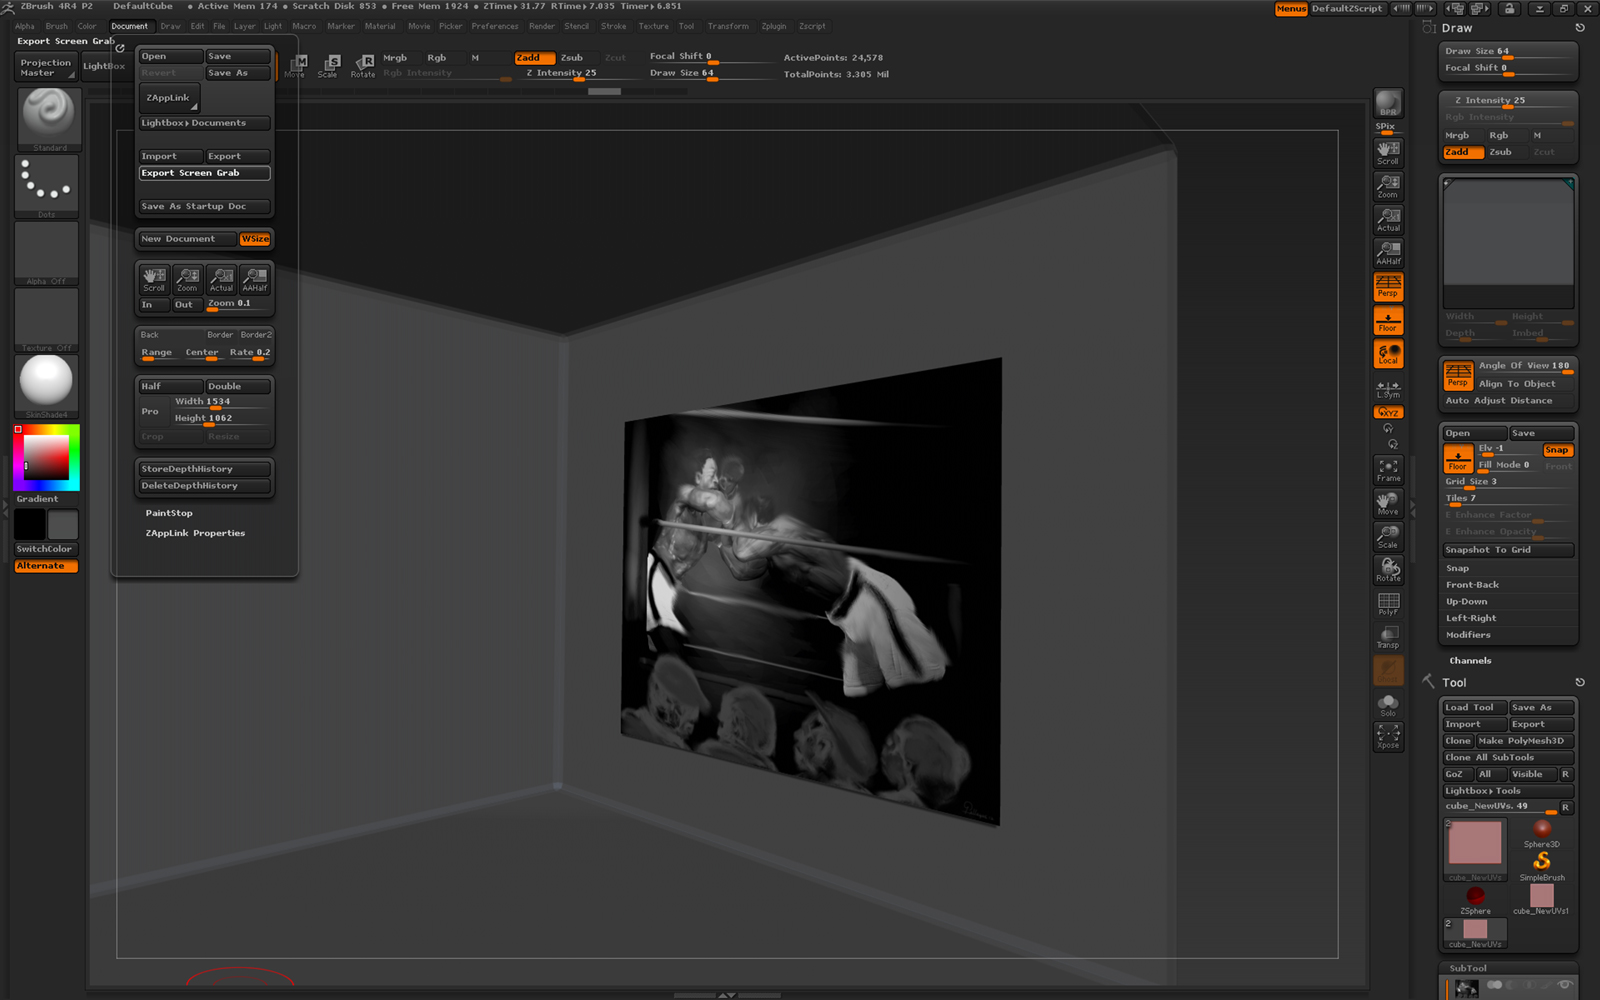Toggle the Transp transparency icon
This screenshot has width=1600, height=1000.
(x=1388, y=637)
